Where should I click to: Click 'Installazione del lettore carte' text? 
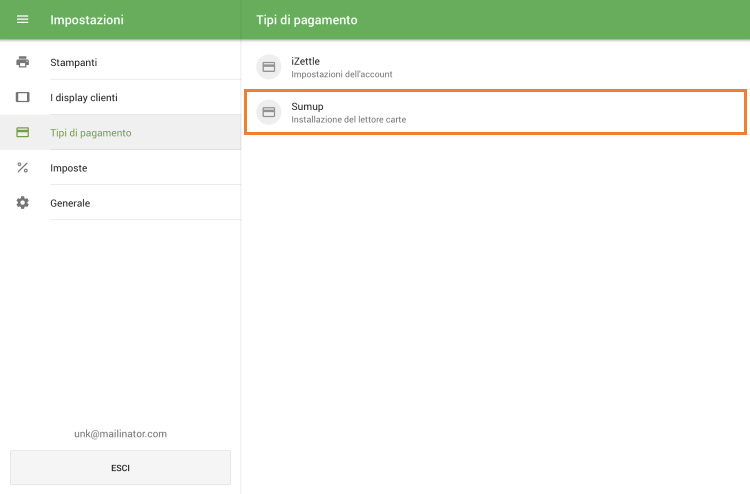(x=348, y=120)
